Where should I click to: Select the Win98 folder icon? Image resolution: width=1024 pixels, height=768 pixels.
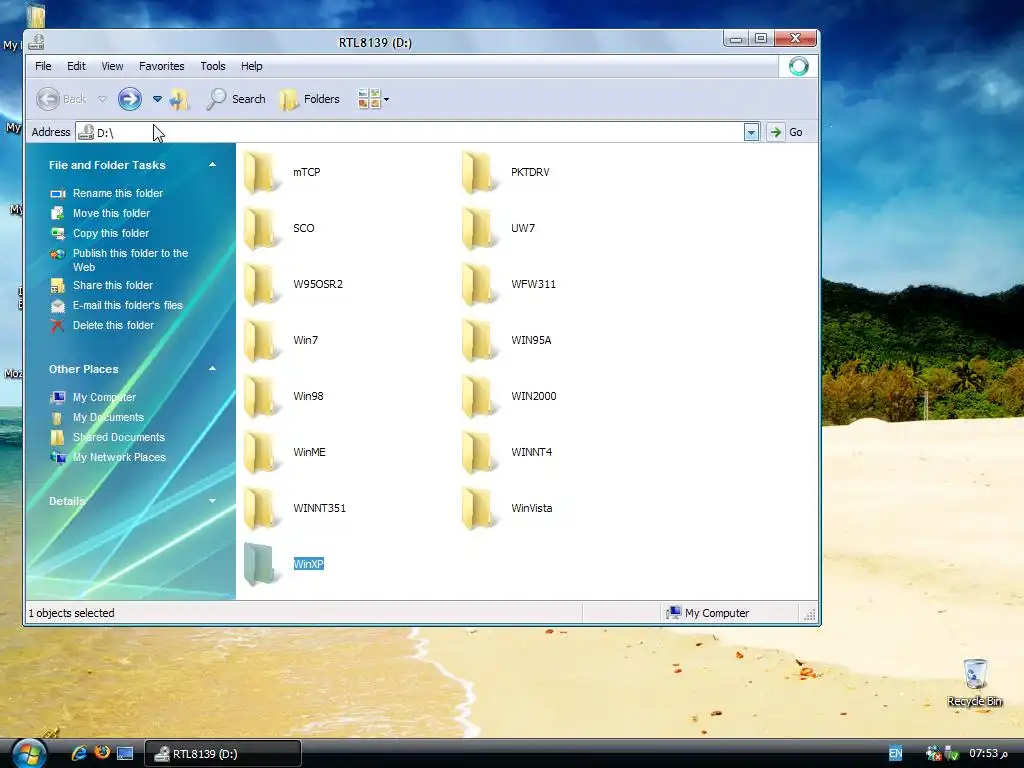[x=261, y=396]
